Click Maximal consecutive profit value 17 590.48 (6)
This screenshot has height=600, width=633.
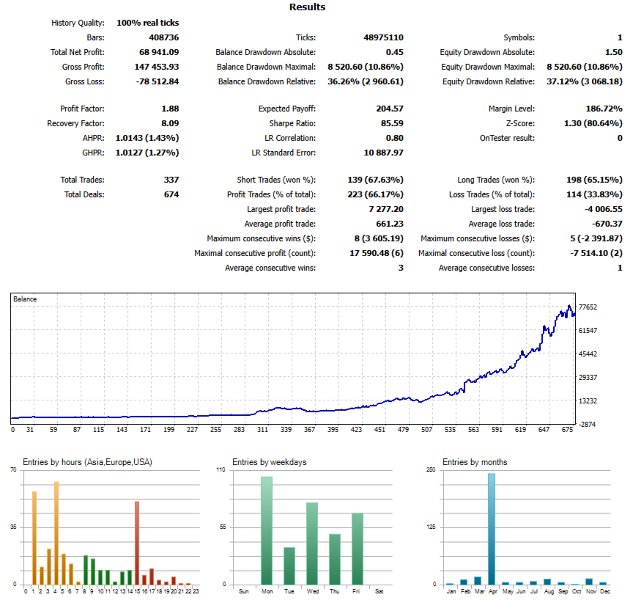376,253
